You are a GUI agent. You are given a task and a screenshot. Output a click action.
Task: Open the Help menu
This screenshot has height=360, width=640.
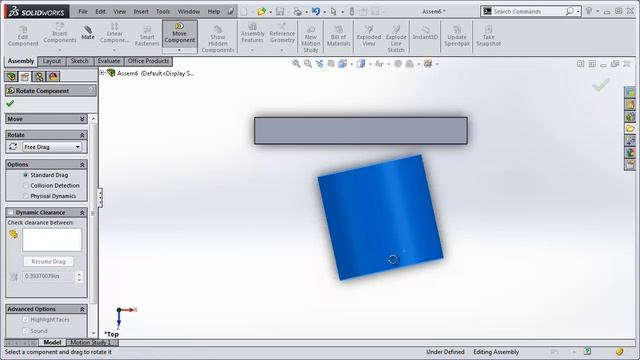pyautogui.click(x=213, y=11)
